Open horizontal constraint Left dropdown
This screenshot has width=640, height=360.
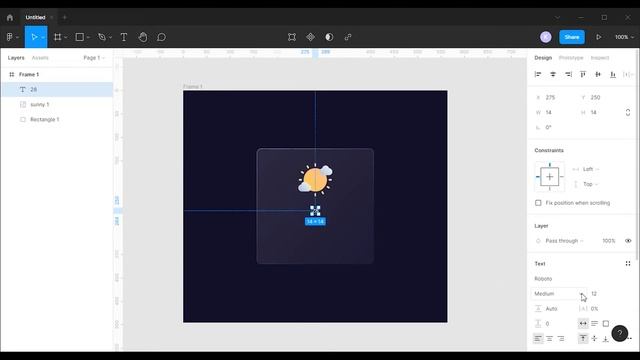(x=590, y=169)
